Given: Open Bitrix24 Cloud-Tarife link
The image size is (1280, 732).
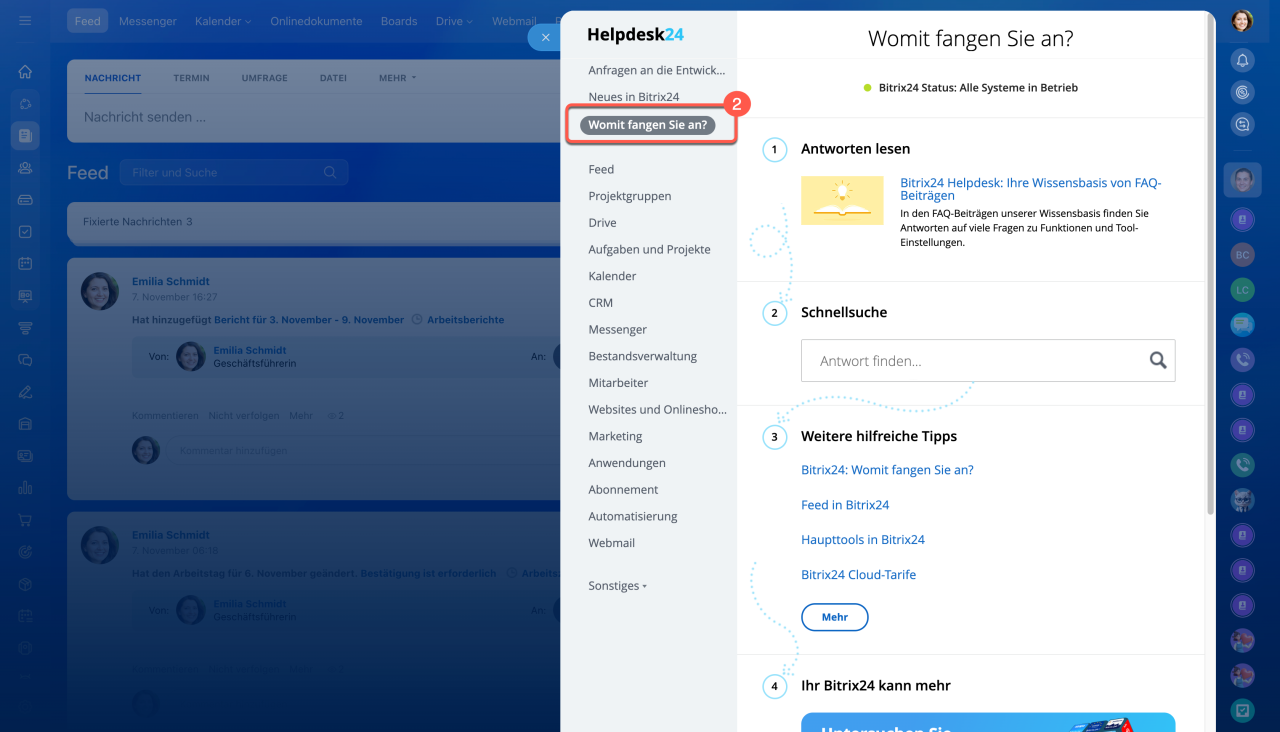Looking at the screenshot, I should [x=858, y=575].
